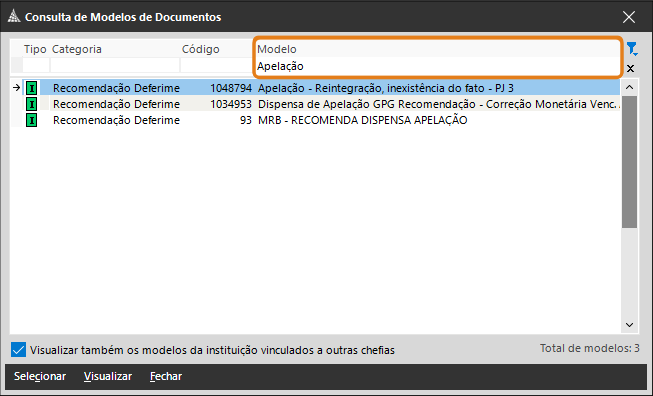Open the blue filter funnel icon
Image resolution: width=653 pixels, height=396 pixels.
pyautogui.click(x=632, y=49)
